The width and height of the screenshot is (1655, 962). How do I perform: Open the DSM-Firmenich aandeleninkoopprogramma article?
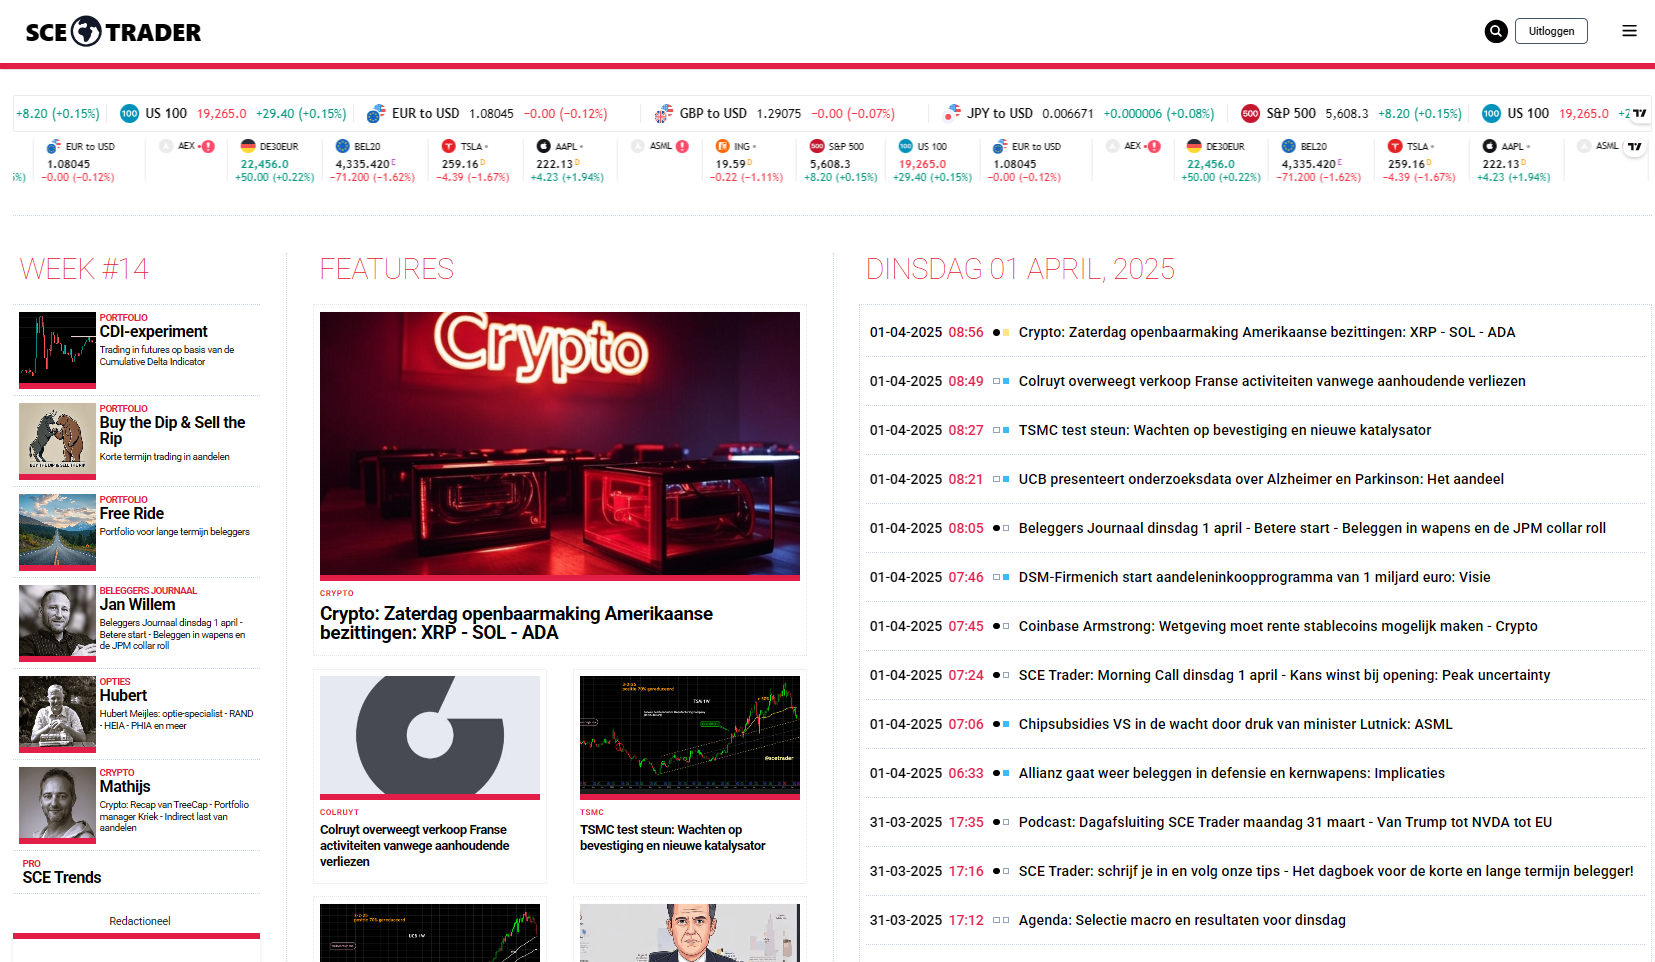tap(1254, 577)
